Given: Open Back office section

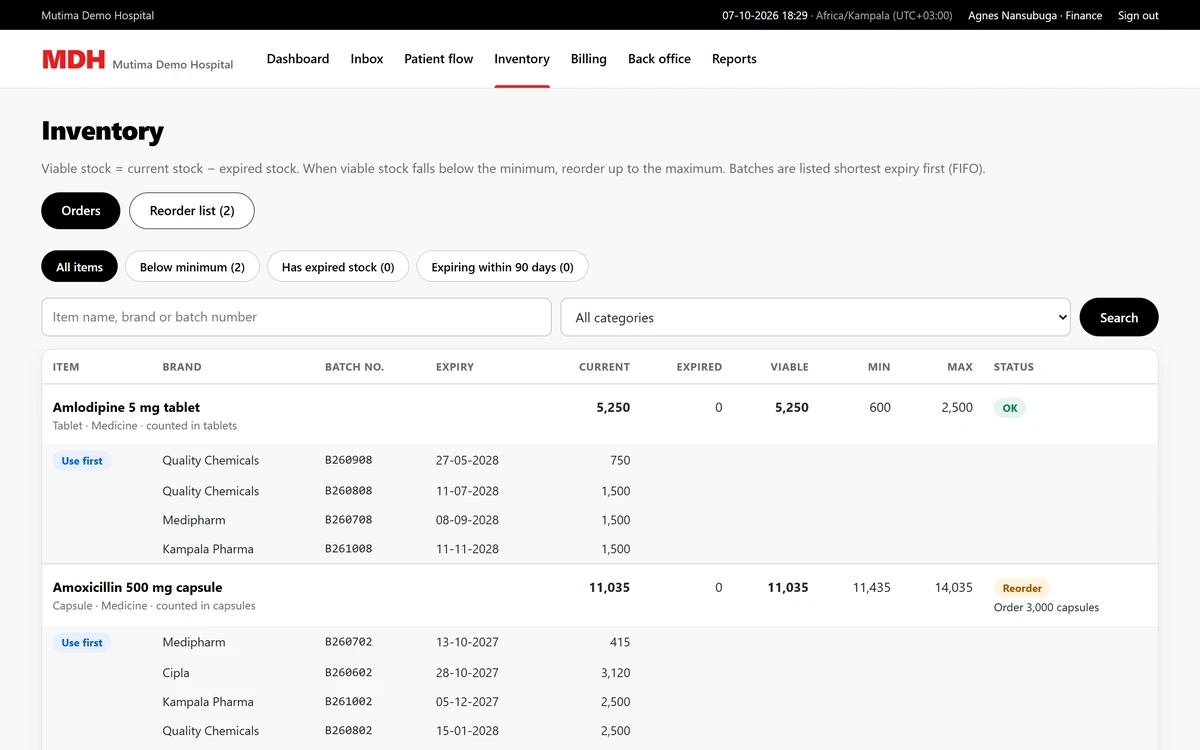Looking at the screenshot, I should coord(659,59).
